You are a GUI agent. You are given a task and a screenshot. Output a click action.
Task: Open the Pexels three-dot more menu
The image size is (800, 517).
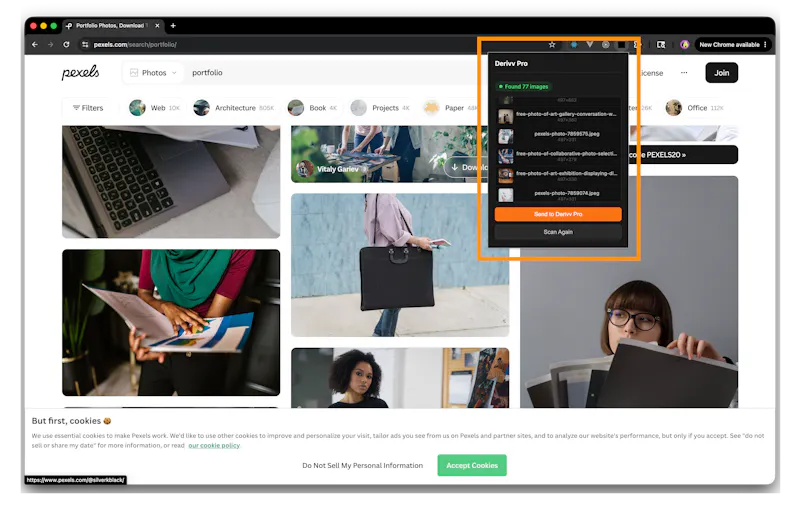coord(684,72)
